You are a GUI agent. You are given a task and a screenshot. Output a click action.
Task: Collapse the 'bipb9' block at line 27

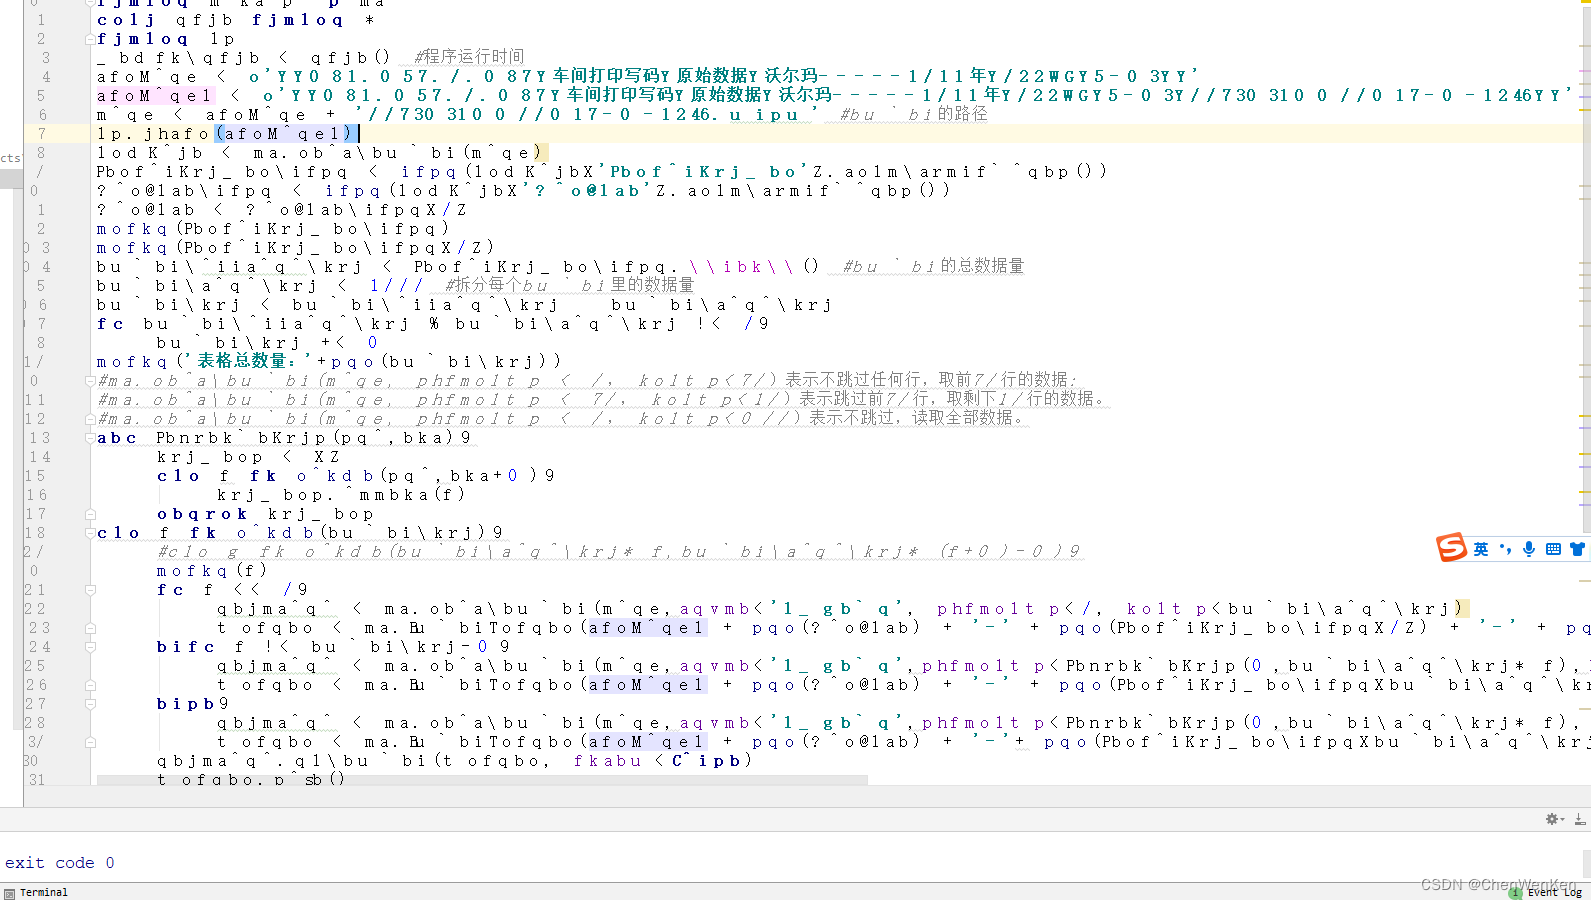click(x=90, y=704)
